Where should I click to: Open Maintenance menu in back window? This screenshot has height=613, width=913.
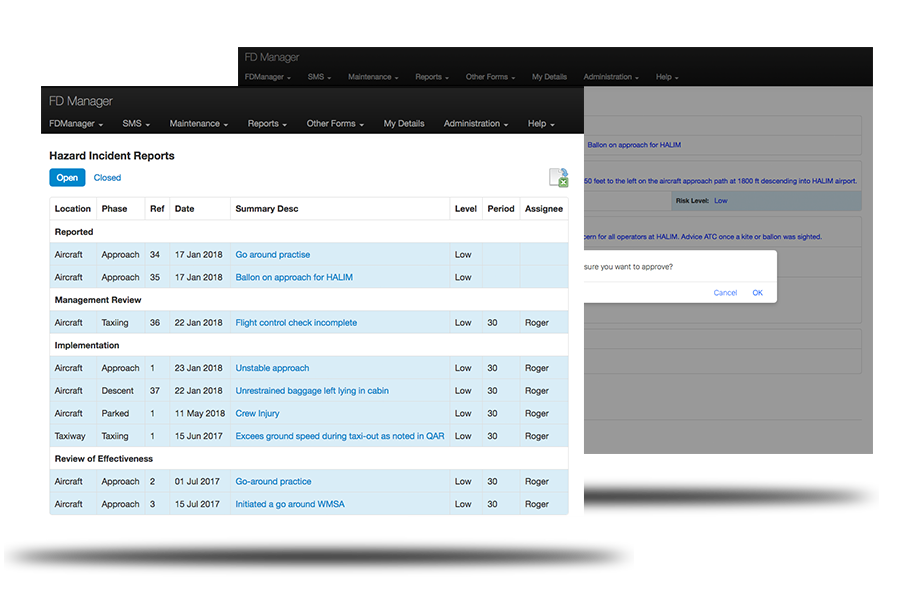[x=373, y=77]
